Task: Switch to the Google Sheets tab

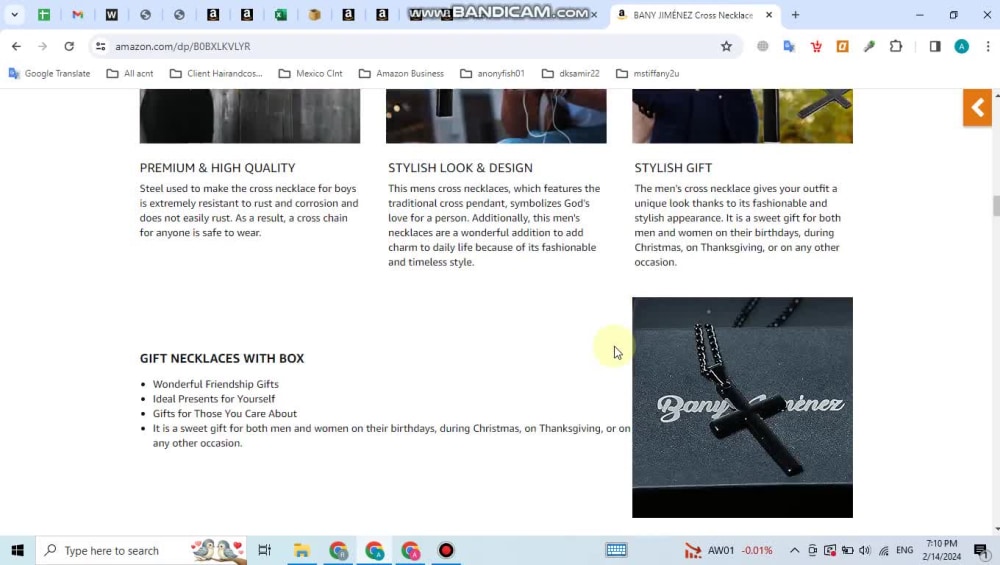Action: click(44, 15)
